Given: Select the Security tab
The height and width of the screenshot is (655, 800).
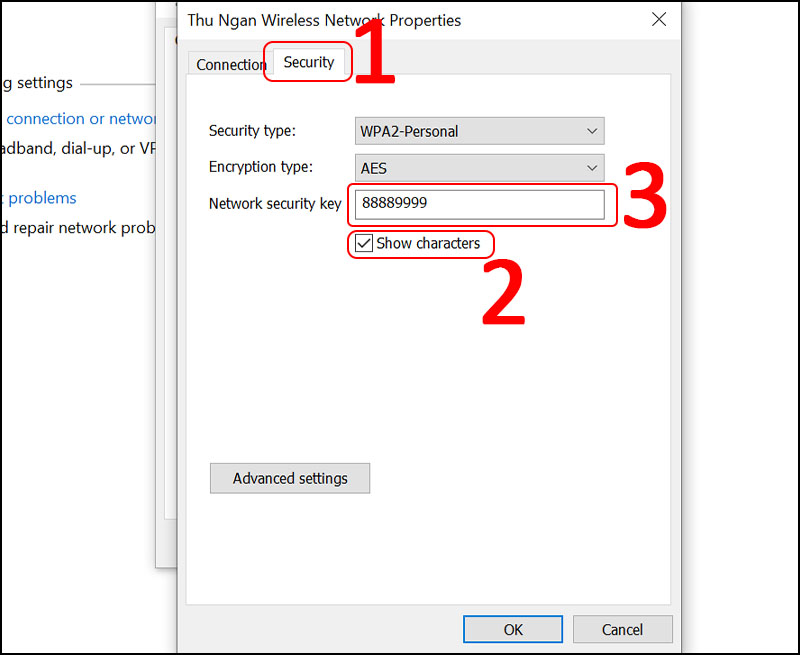Looking at the screenshot, I should 308,62.
